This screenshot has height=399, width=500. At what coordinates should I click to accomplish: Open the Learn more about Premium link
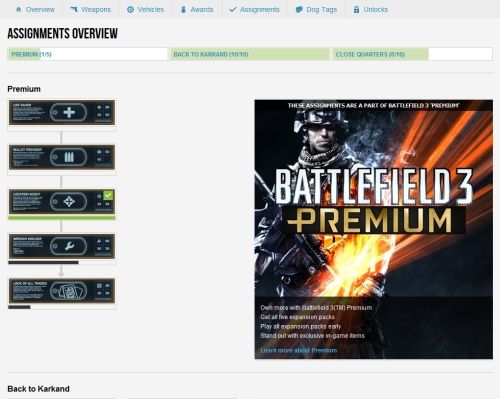point(299,350)
